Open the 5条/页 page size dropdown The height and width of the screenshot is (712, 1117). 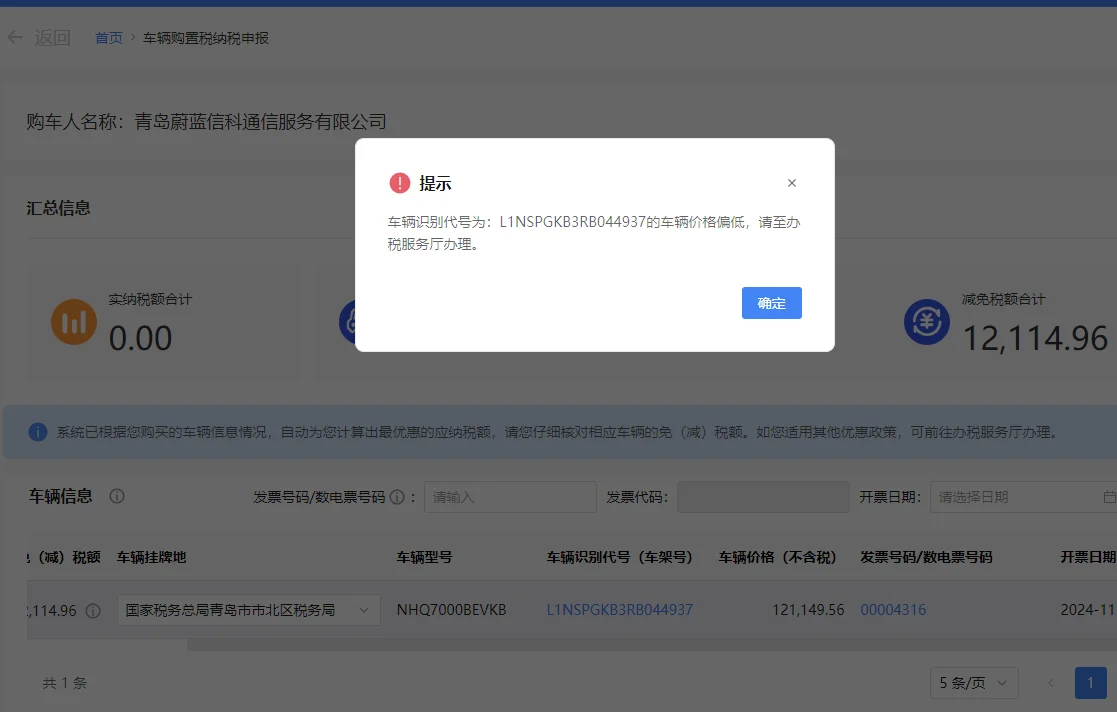click(973, 683)
